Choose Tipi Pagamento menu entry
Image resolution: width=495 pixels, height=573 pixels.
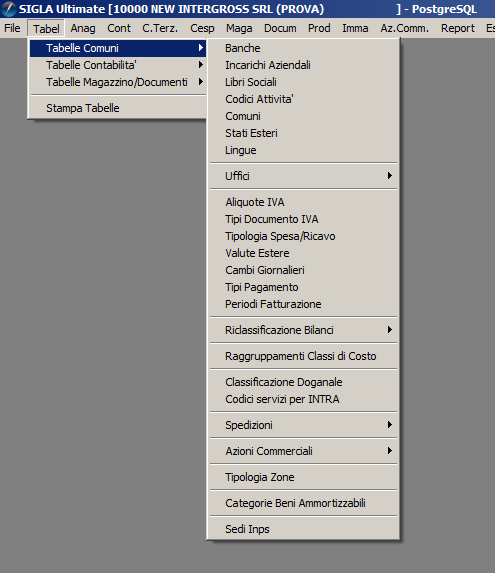pos(303,287)
